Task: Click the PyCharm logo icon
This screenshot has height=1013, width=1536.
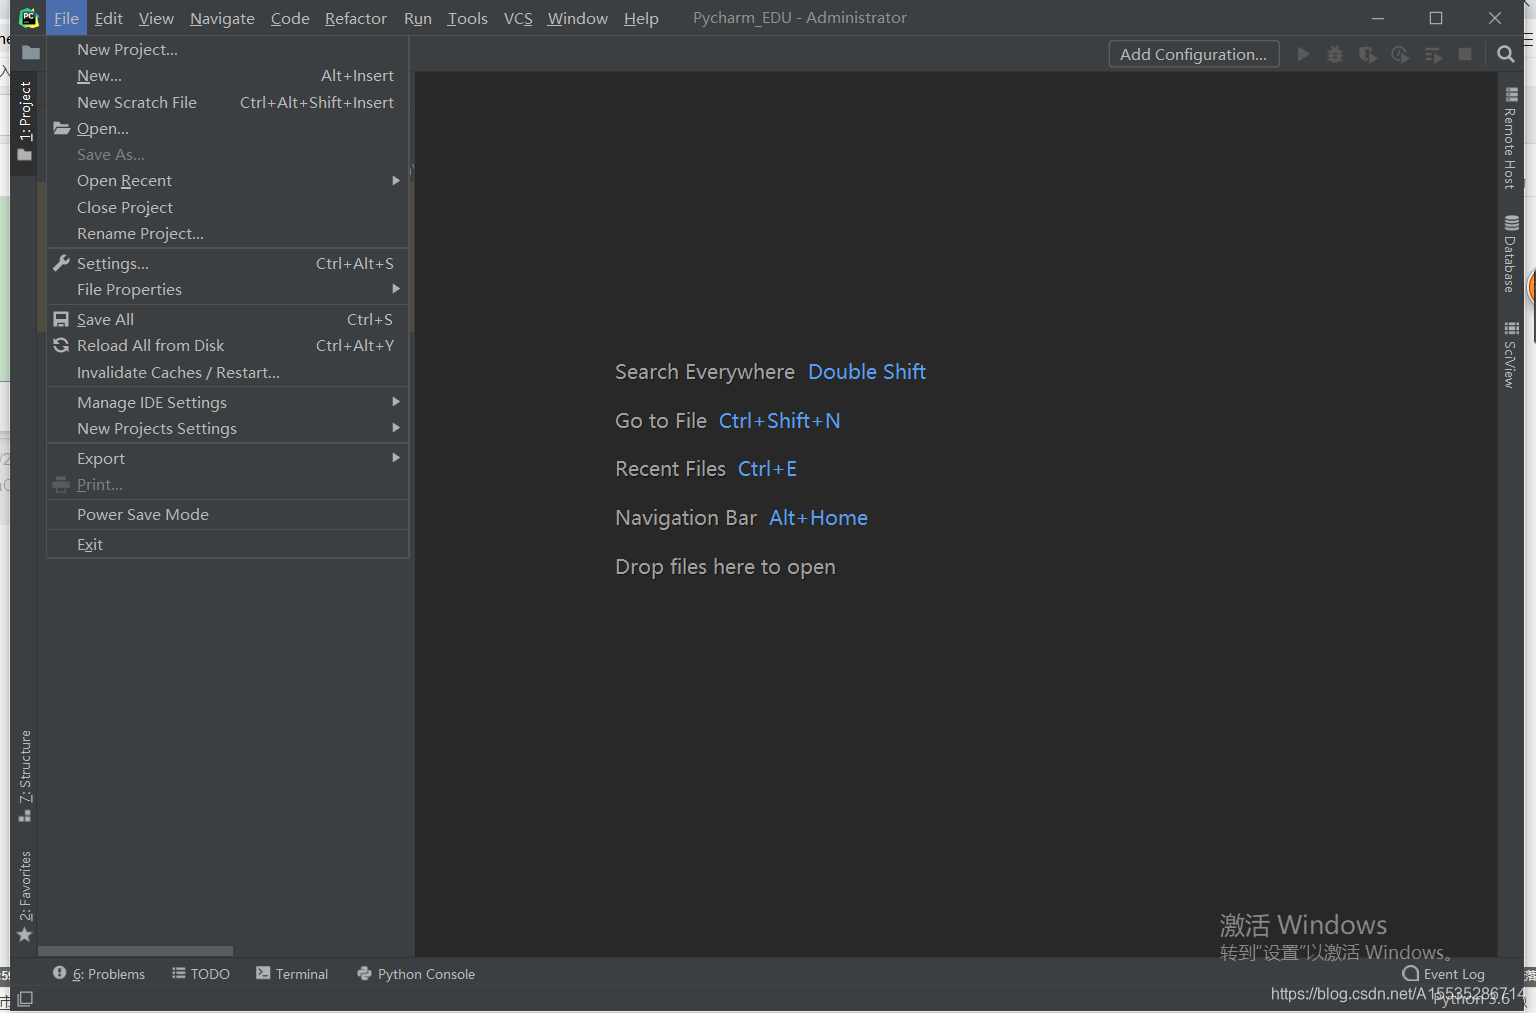Action: (x=29, y=18)
